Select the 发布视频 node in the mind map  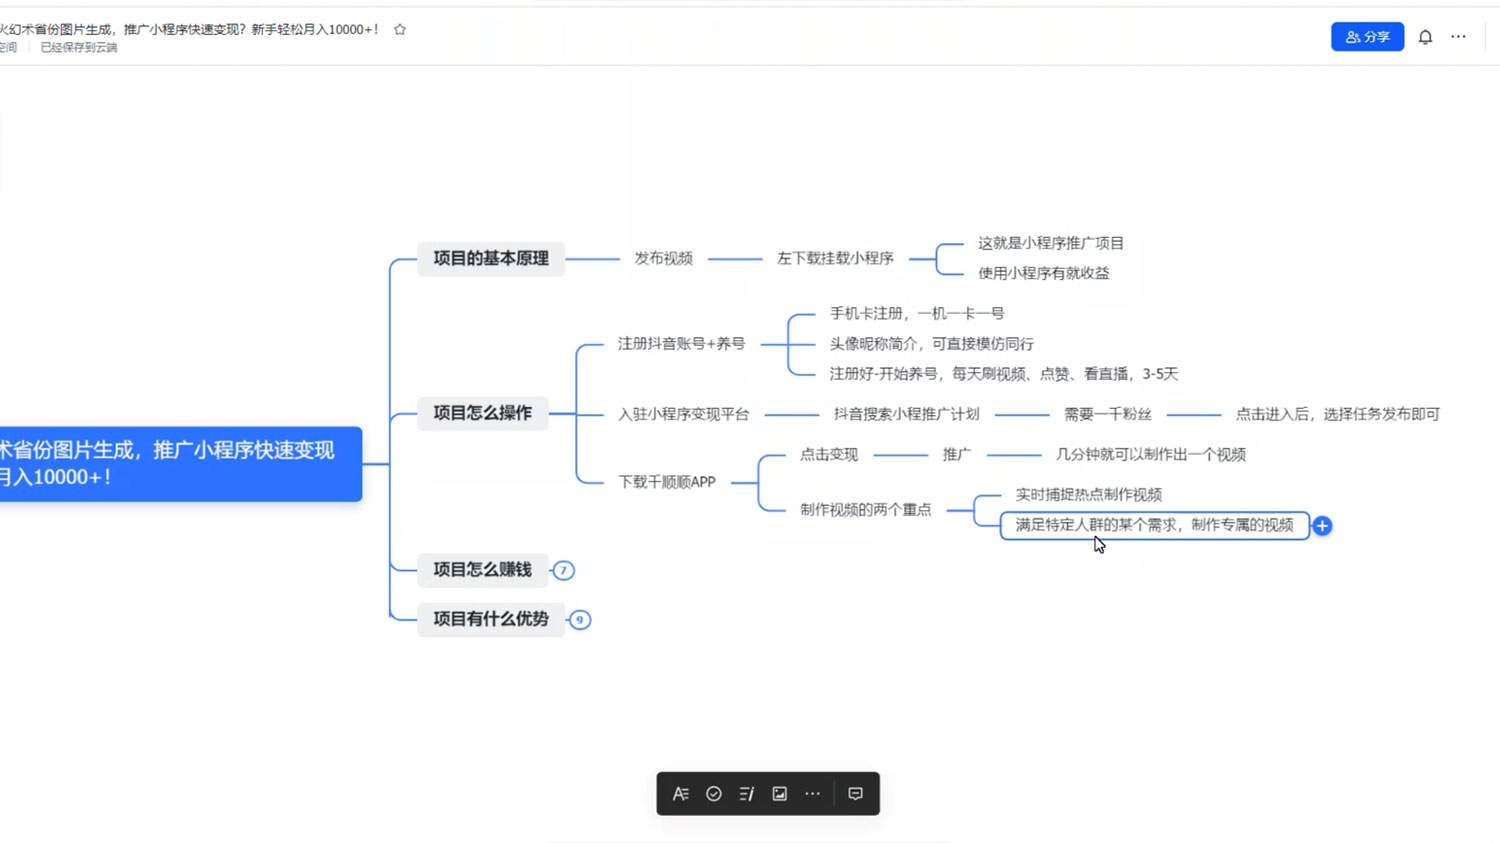pyautogui.click(x=663, y=258)
